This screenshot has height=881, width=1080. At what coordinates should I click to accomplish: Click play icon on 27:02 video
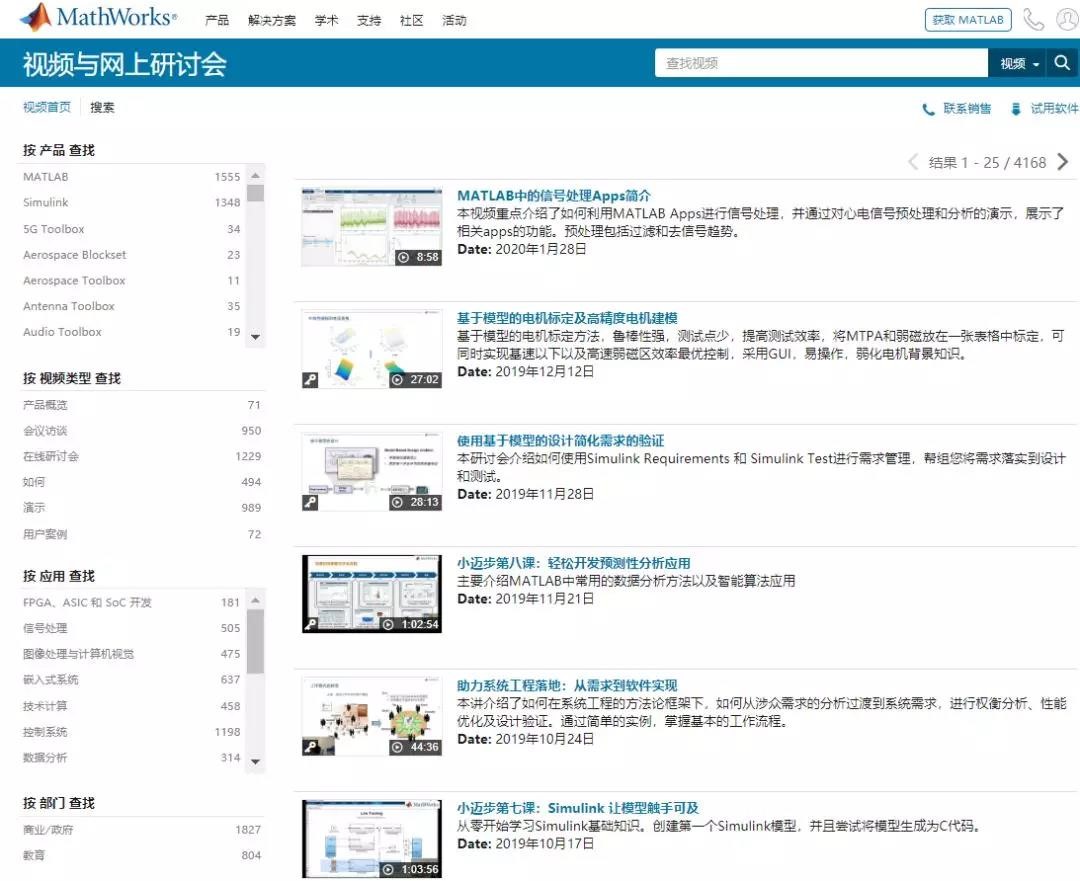(x=397, y=380)
